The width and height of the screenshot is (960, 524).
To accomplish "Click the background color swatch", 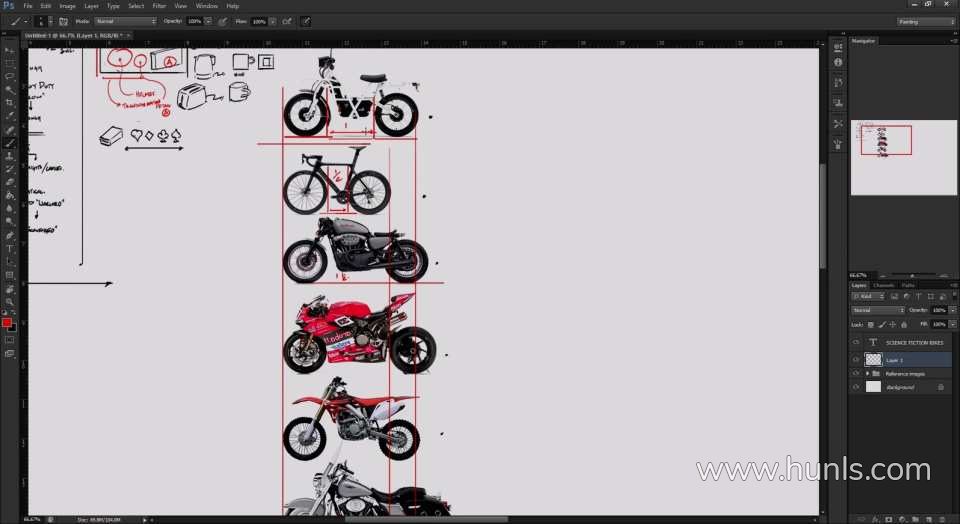I will tap(12, 328).
